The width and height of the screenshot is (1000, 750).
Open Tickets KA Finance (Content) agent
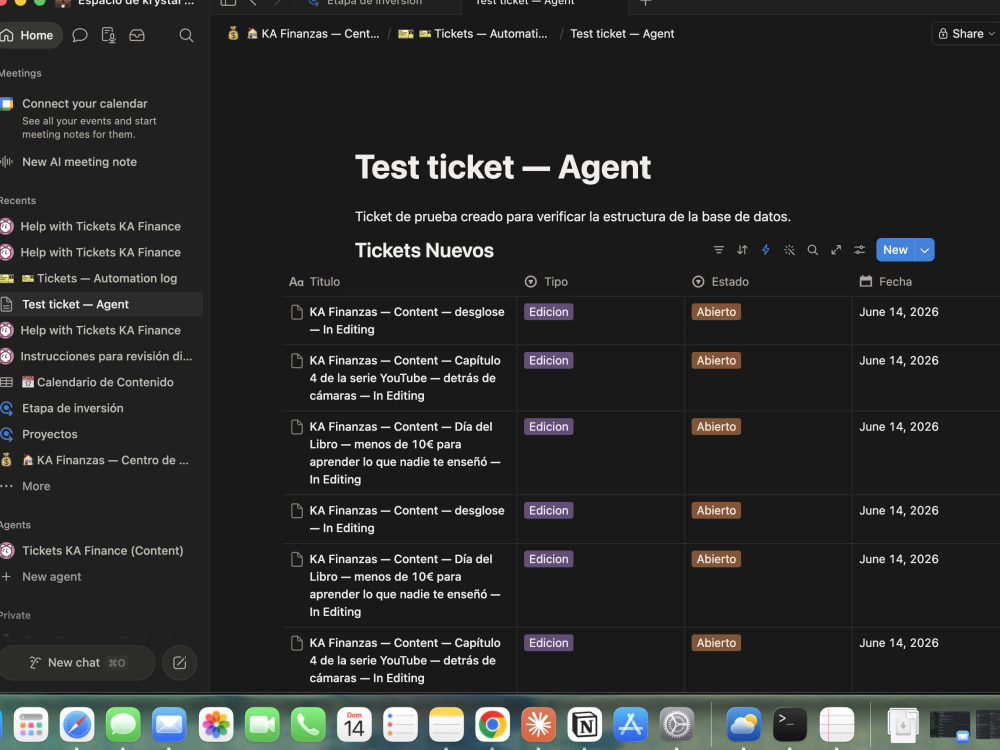tap(99, 551)
